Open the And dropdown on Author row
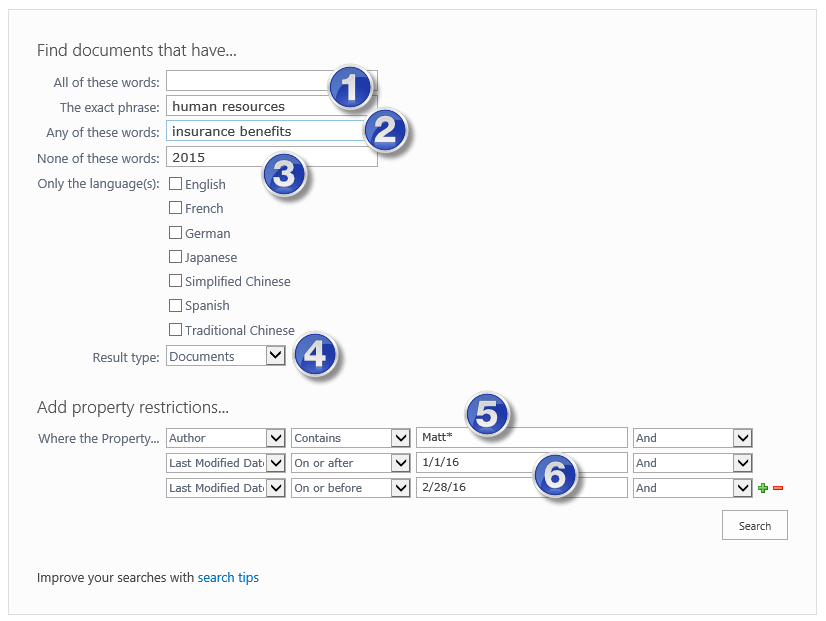Viewport: 826px width, 621px height. (692, 437)
